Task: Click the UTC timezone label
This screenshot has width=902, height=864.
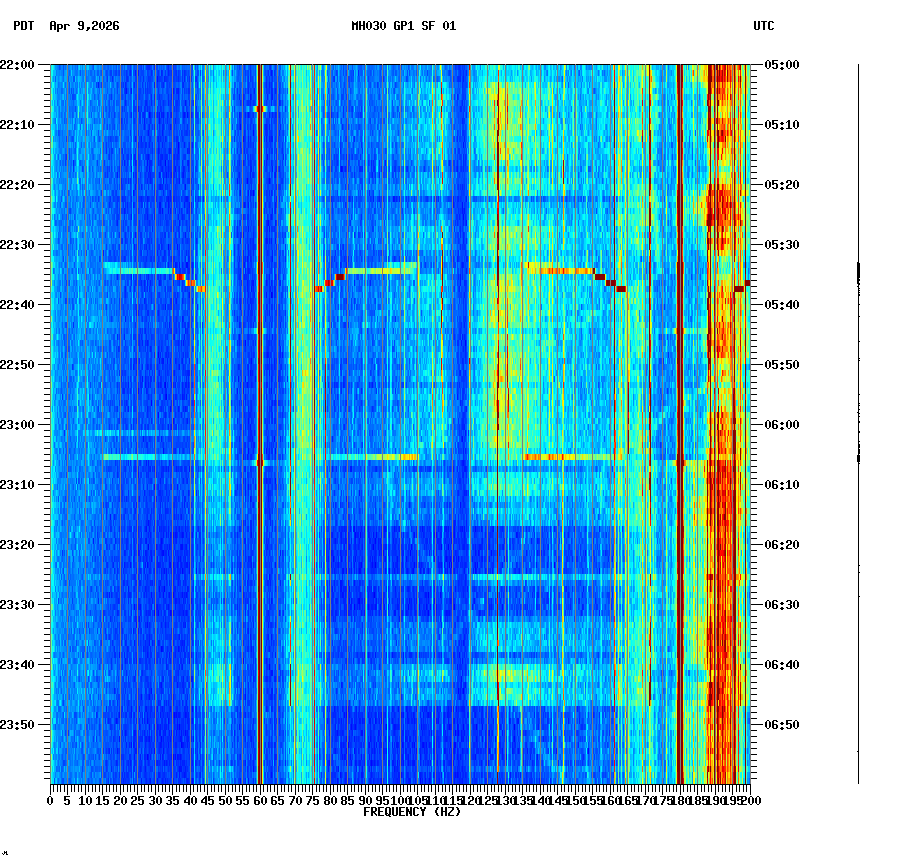Action: click(764, 26)
